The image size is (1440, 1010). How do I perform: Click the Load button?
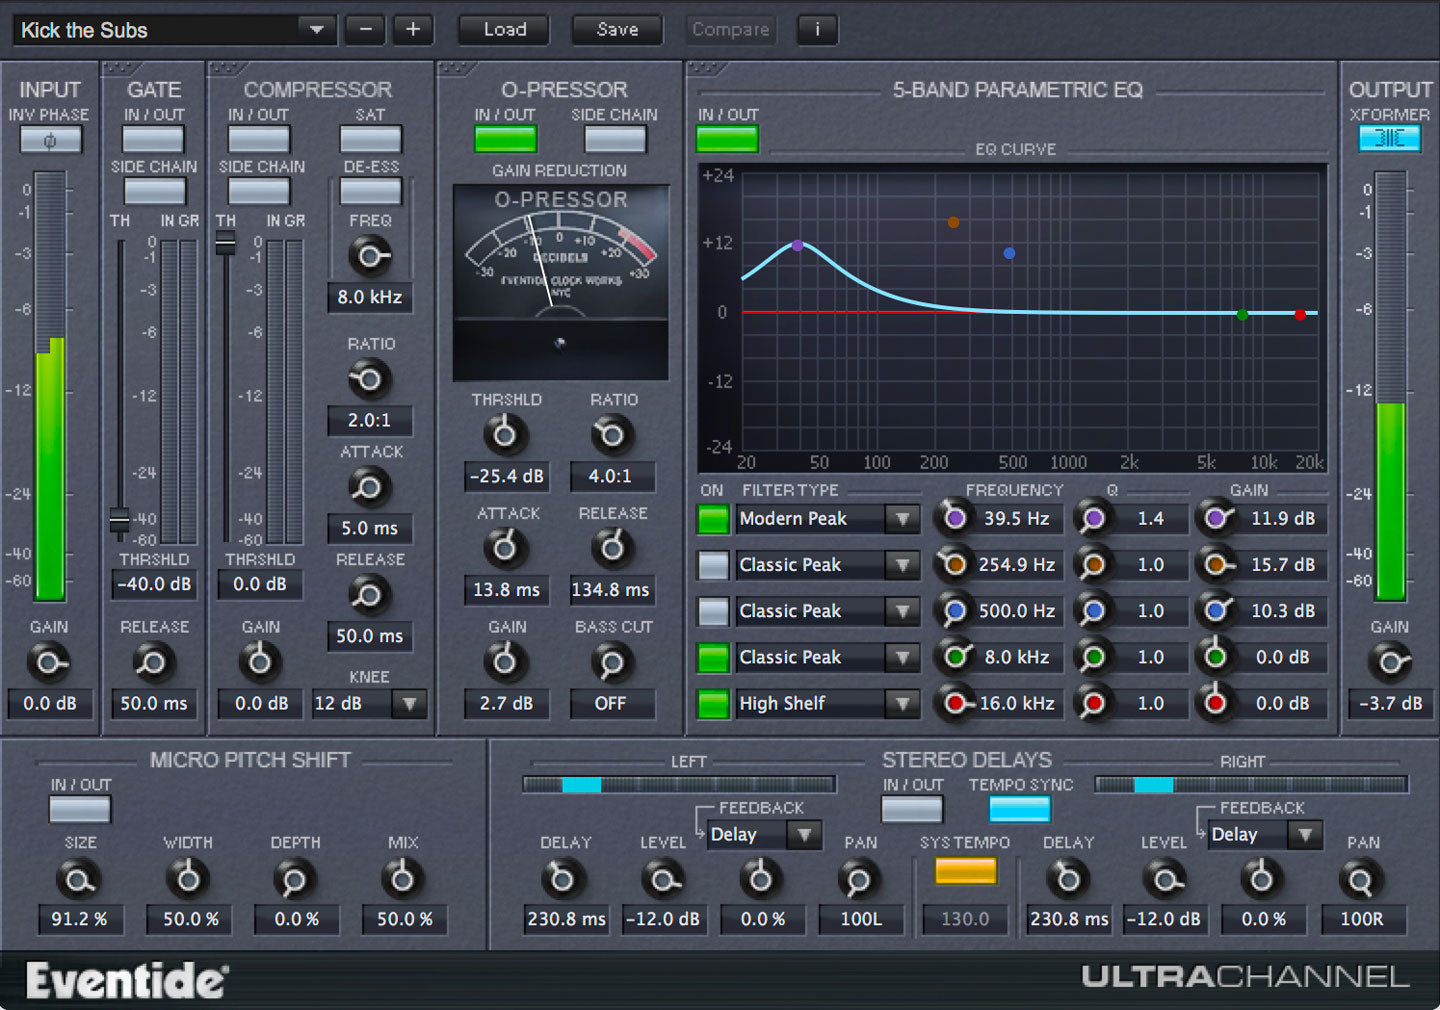click(503, 30)
